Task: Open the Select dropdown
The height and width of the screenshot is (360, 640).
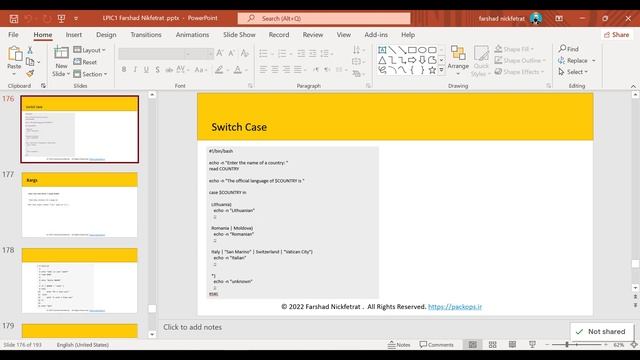Action: pos(573,72)
